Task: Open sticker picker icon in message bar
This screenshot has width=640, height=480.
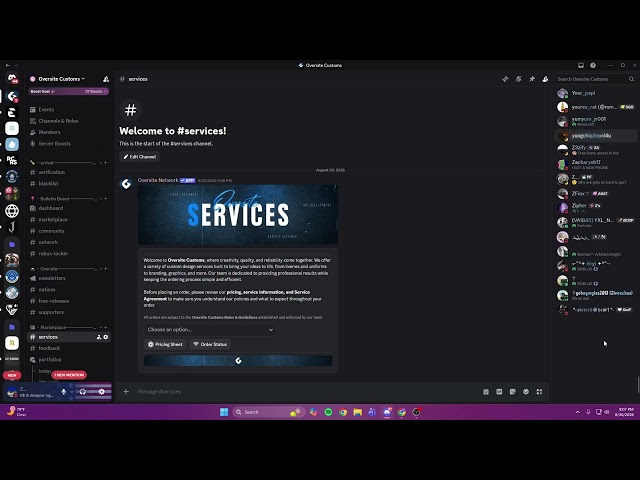Action: [513, 392]
